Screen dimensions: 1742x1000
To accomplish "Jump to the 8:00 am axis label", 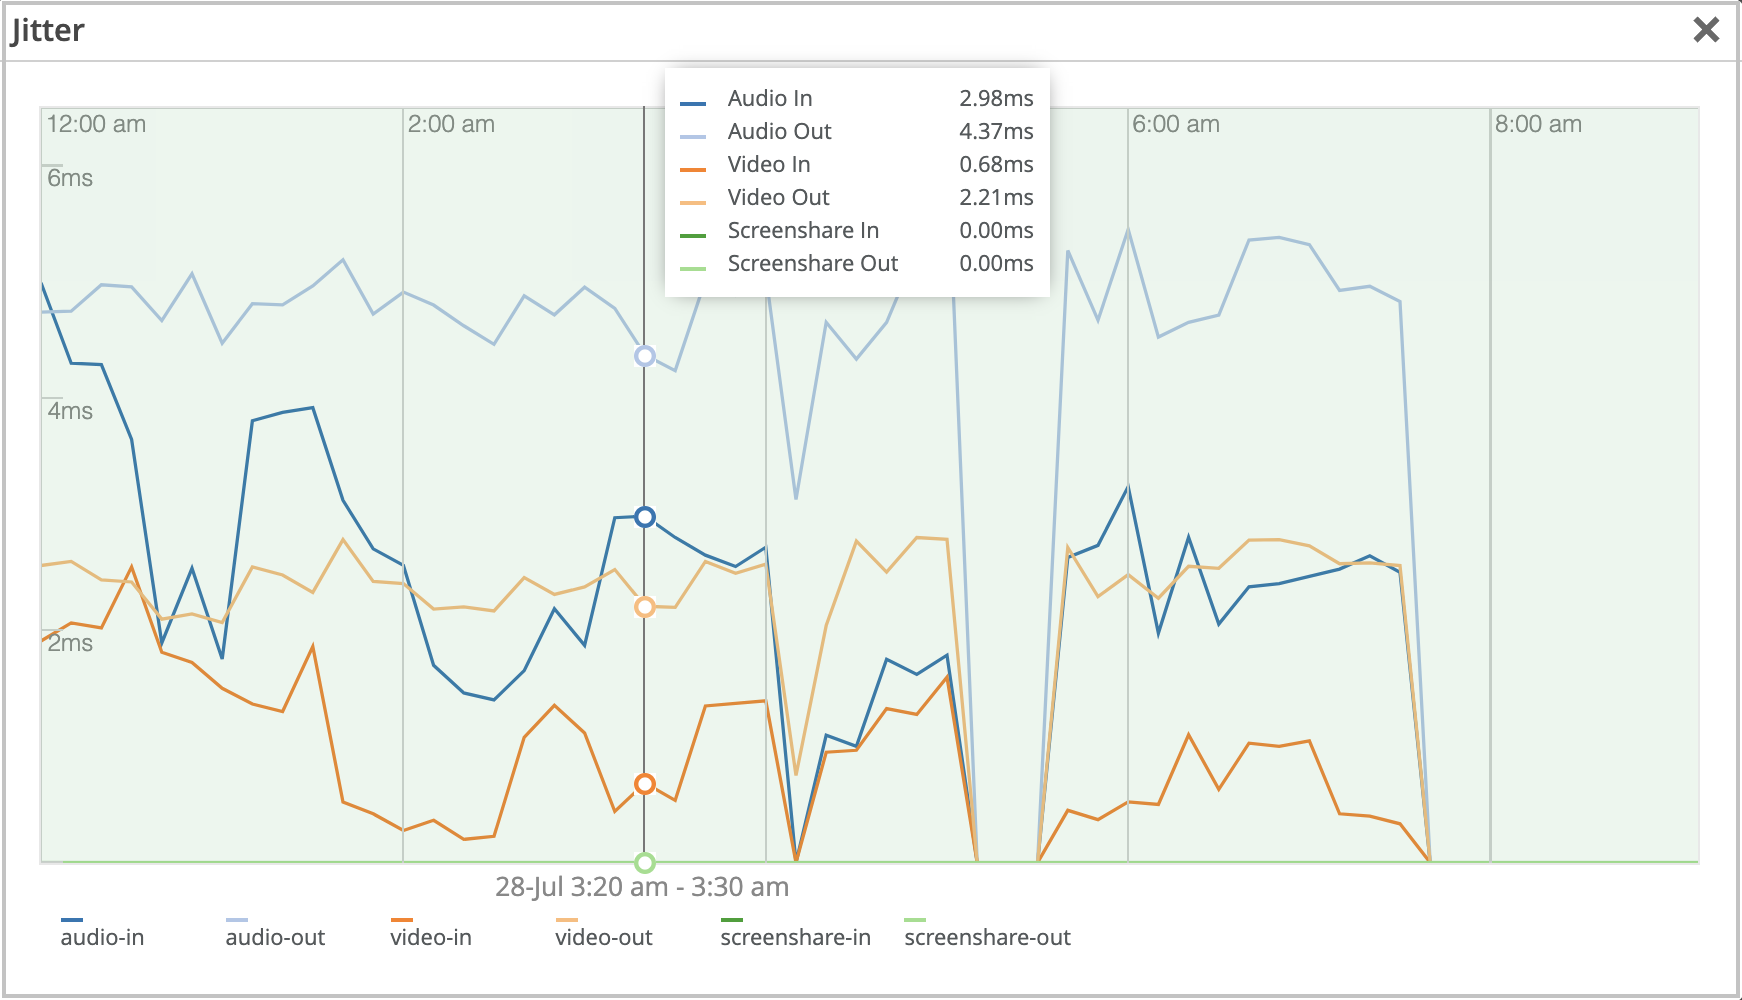I will click(1538, 124).
